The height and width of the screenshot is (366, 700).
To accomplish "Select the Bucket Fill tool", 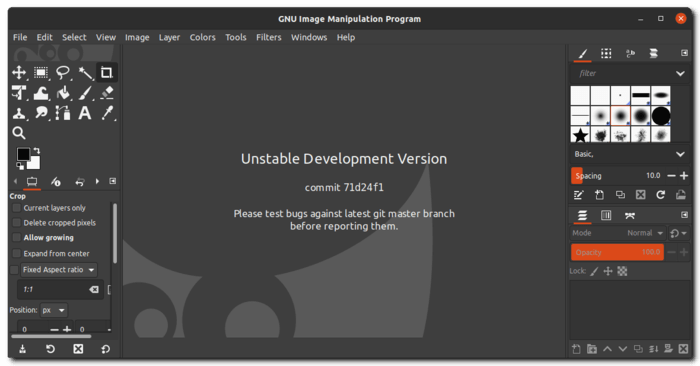I will (63, 93).
